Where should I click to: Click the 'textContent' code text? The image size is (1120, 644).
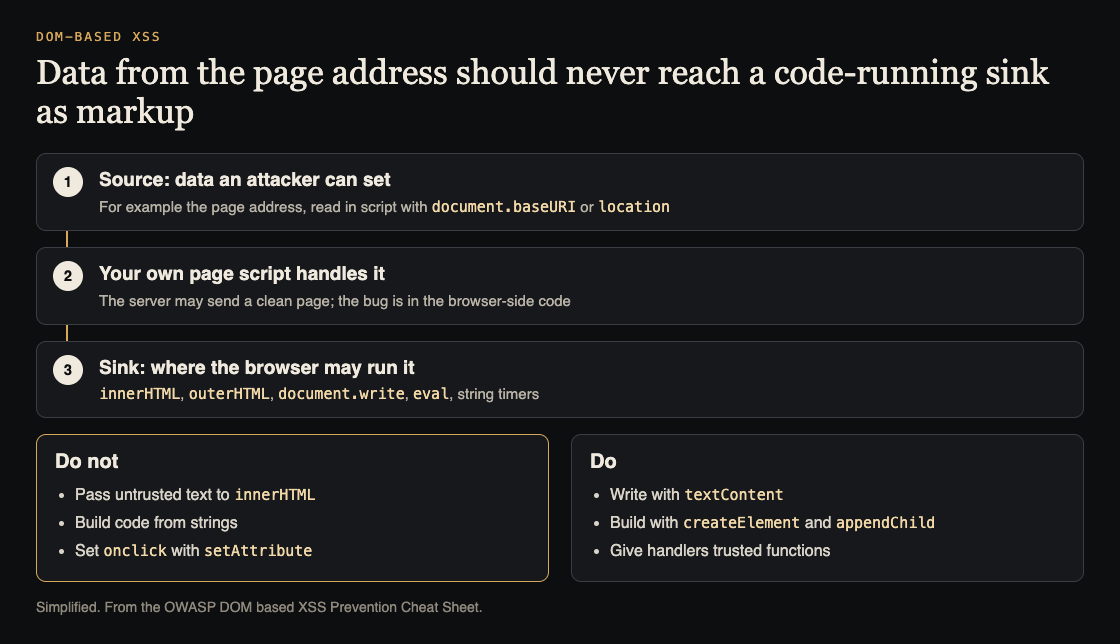pyautogui.click(x=734, y=494)
